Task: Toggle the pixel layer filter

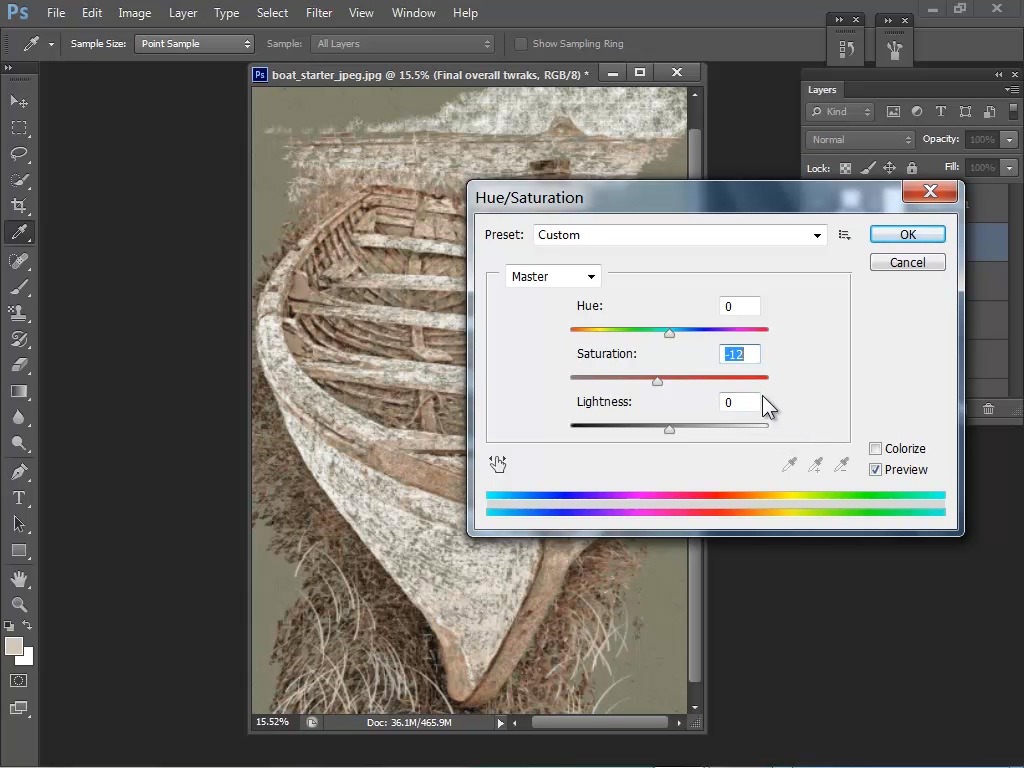Action: coord(893,112)
